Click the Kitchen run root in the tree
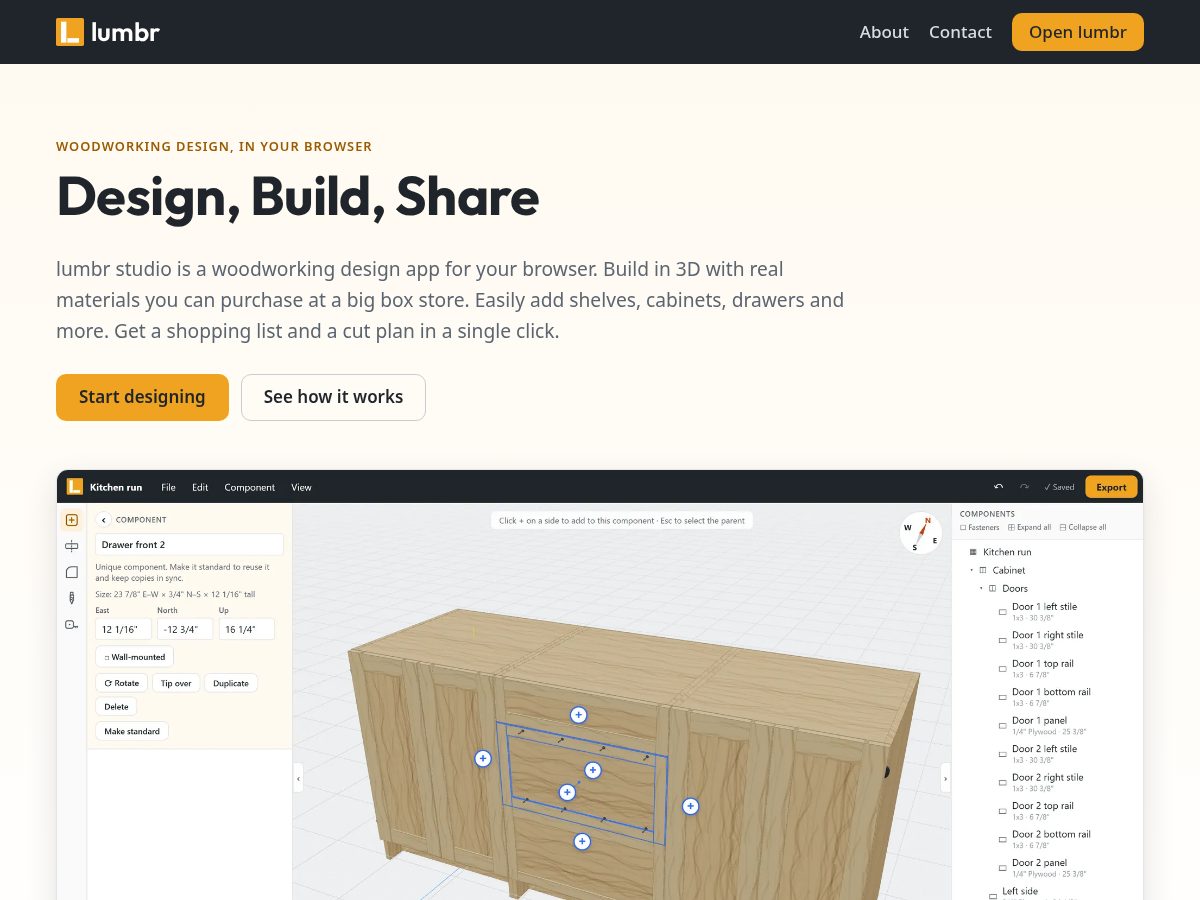 [x=1007, y=552]
